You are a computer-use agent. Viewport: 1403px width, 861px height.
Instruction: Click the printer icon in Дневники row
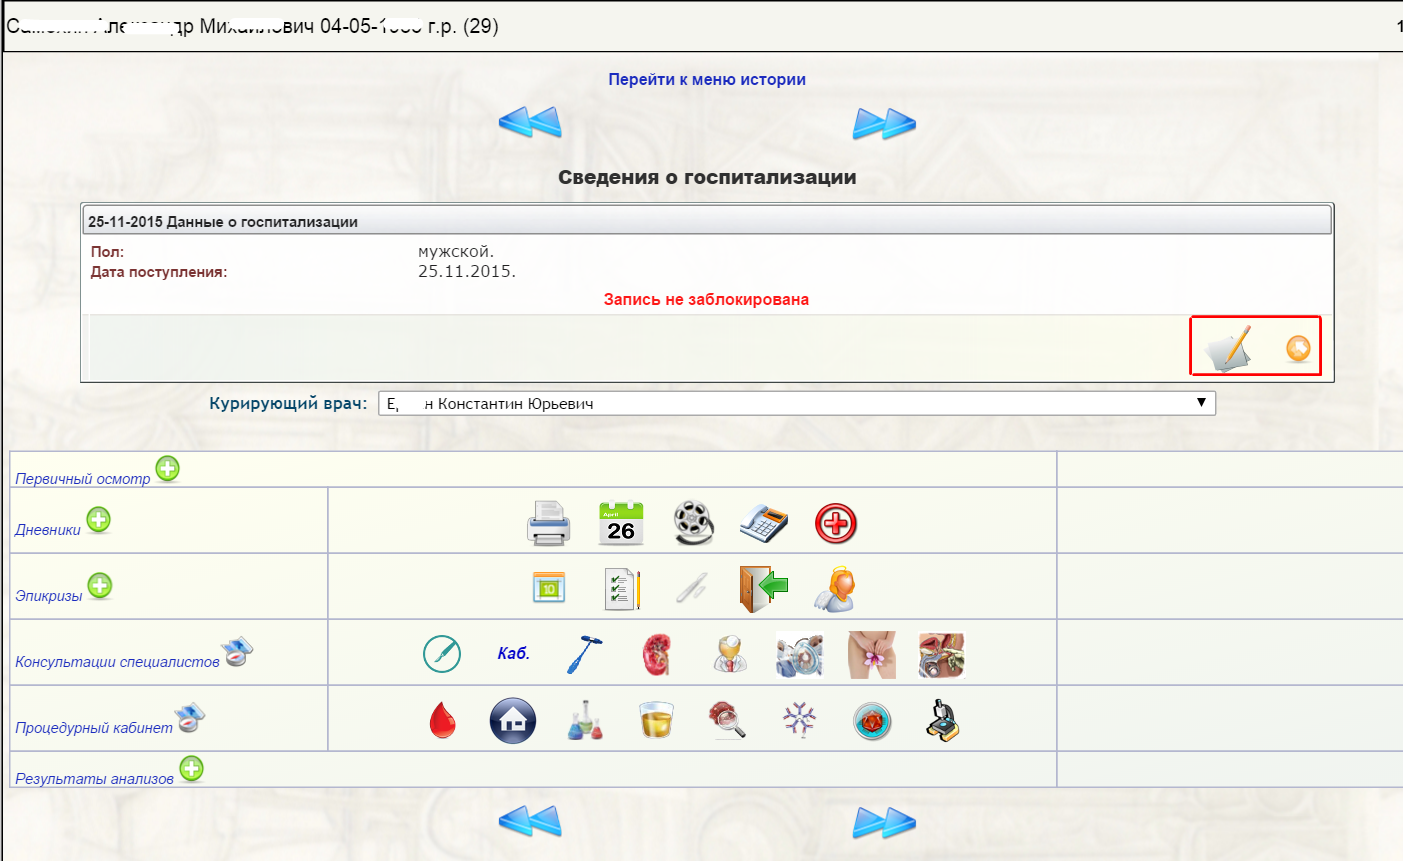point(548,523)
